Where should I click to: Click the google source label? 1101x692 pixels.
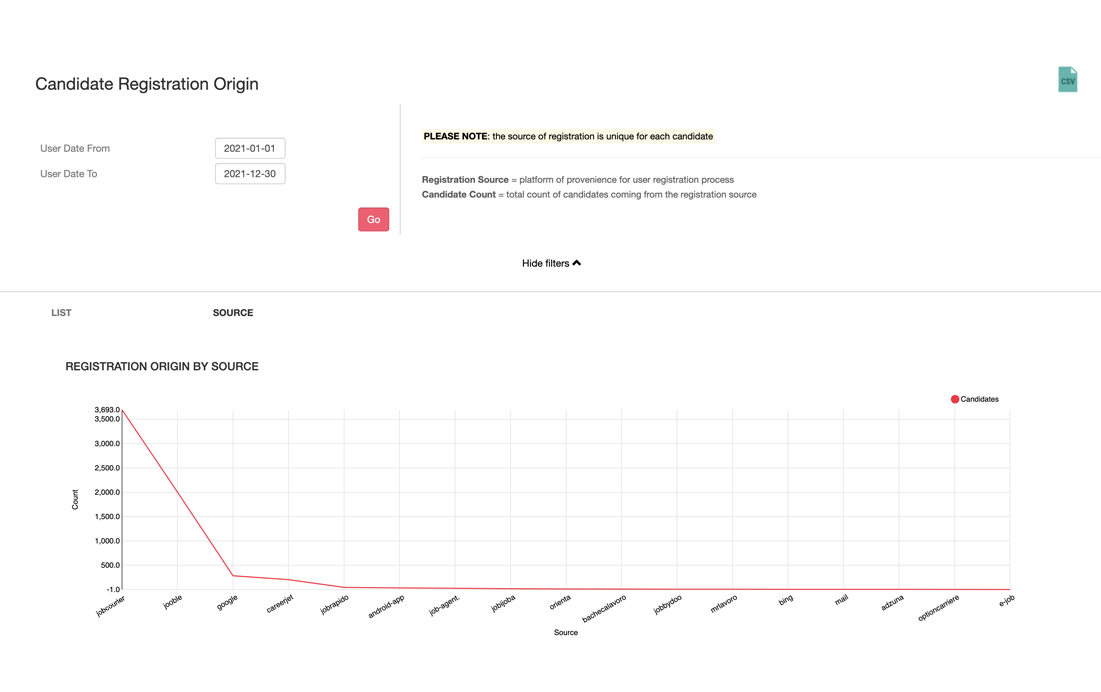228,602
